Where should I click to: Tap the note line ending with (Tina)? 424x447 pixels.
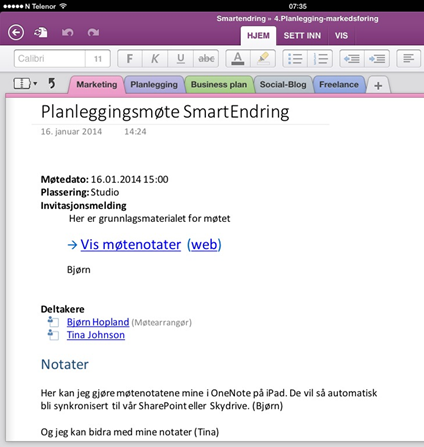[130, 432]
